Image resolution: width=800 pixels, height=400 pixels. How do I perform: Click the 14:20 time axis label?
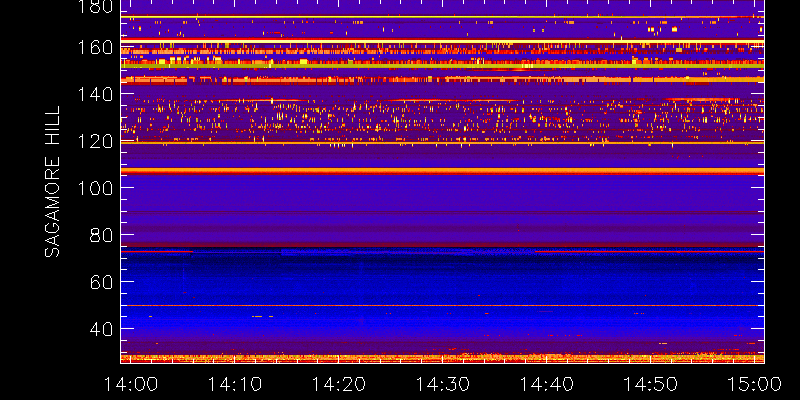(339, 384)
